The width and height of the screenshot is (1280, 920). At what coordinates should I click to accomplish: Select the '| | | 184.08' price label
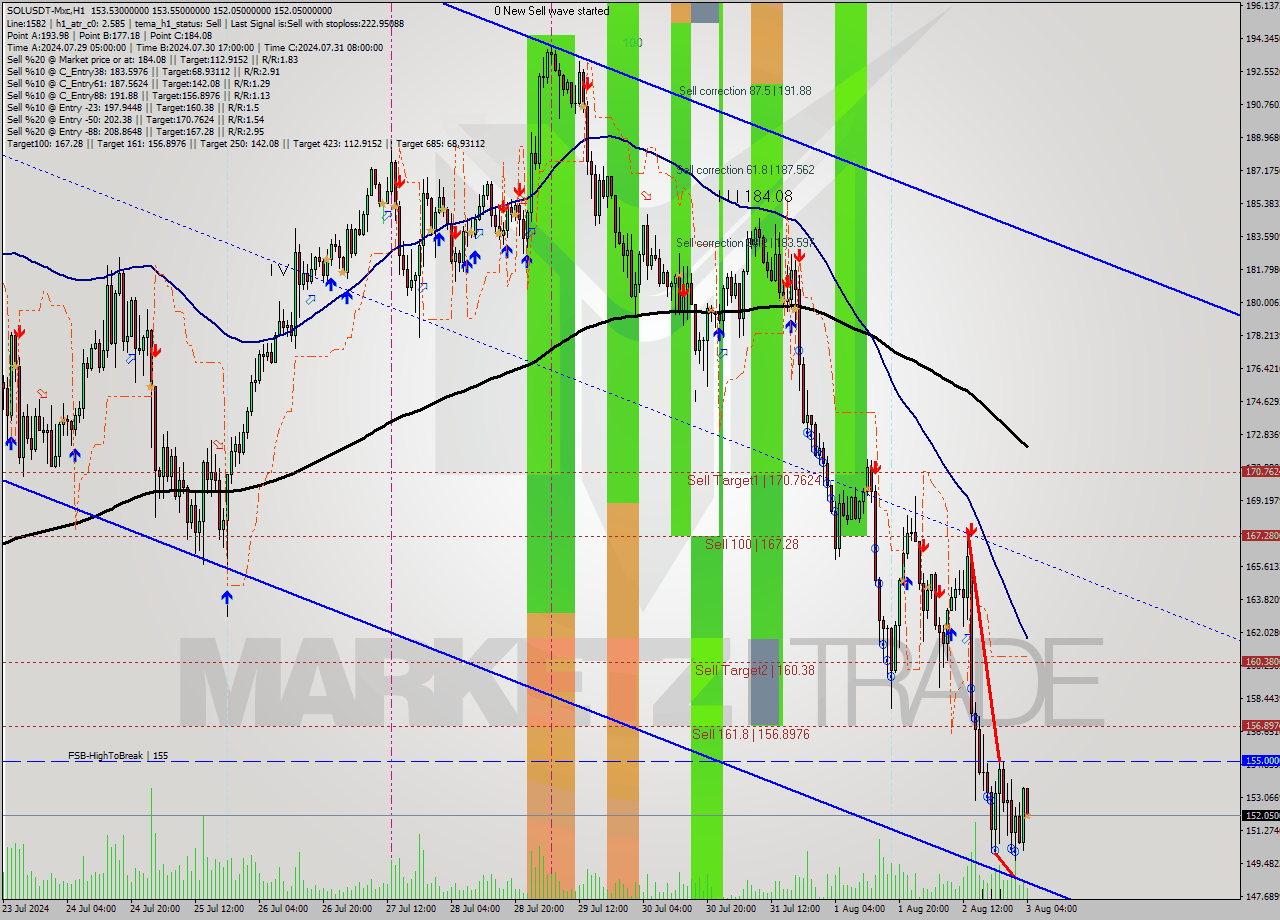pyautogui.click(x=759, y=197)
